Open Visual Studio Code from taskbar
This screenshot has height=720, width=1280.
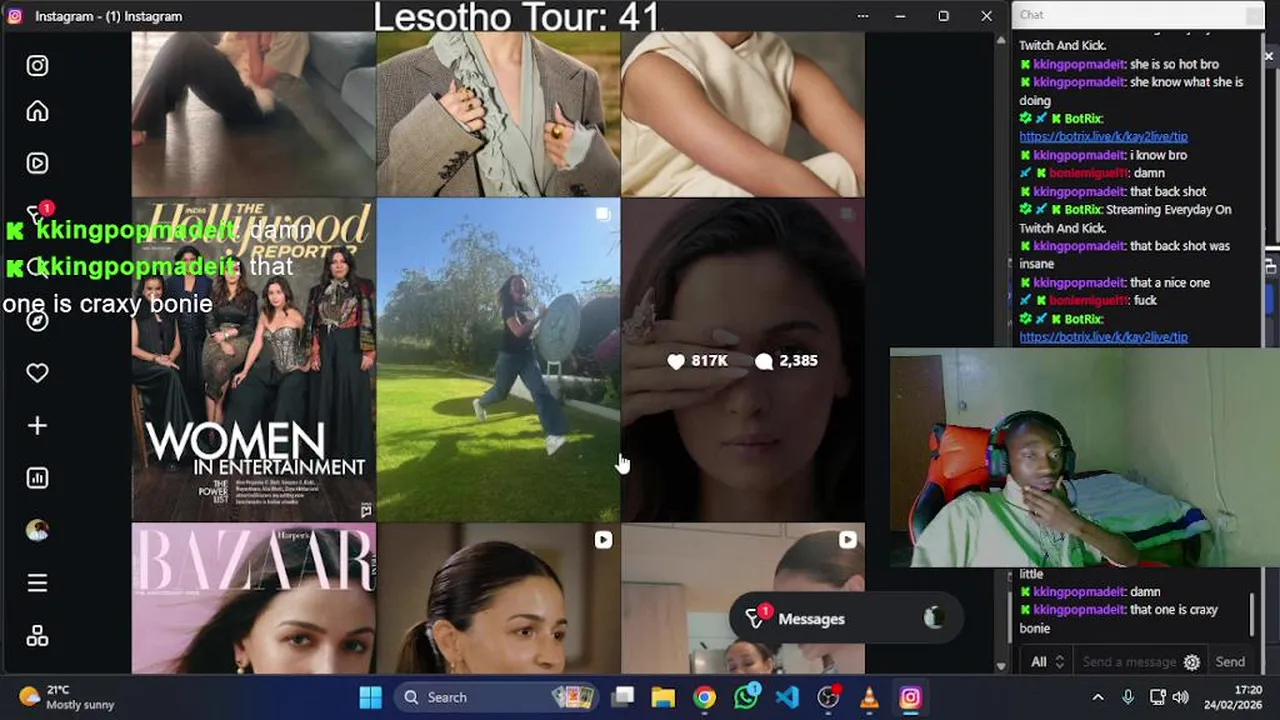point(787,697)
